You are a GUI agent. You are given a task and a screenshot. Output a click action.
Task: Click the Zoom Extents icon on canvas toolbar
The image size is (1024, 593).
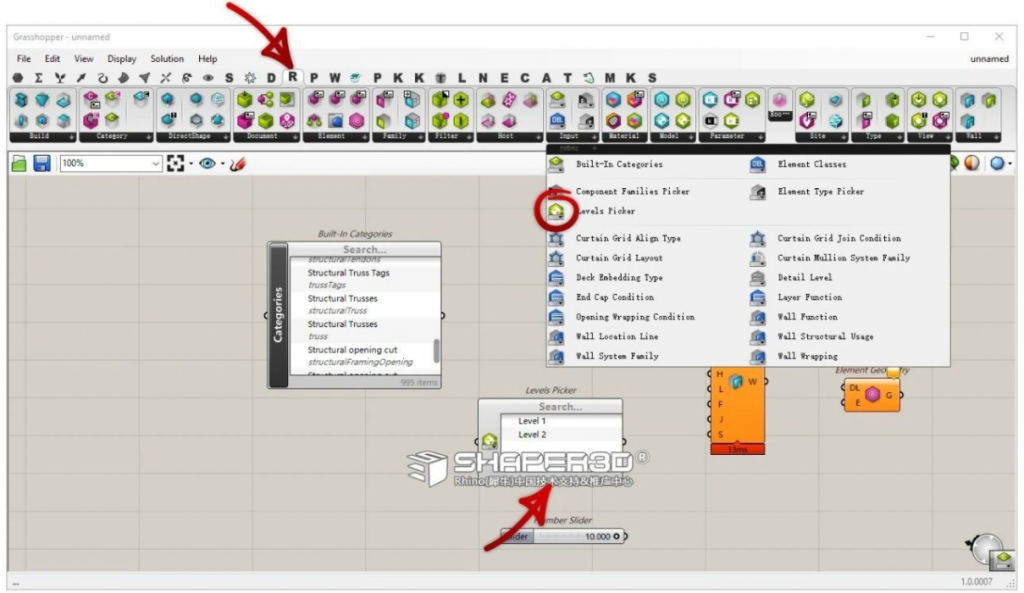point(175,163)
